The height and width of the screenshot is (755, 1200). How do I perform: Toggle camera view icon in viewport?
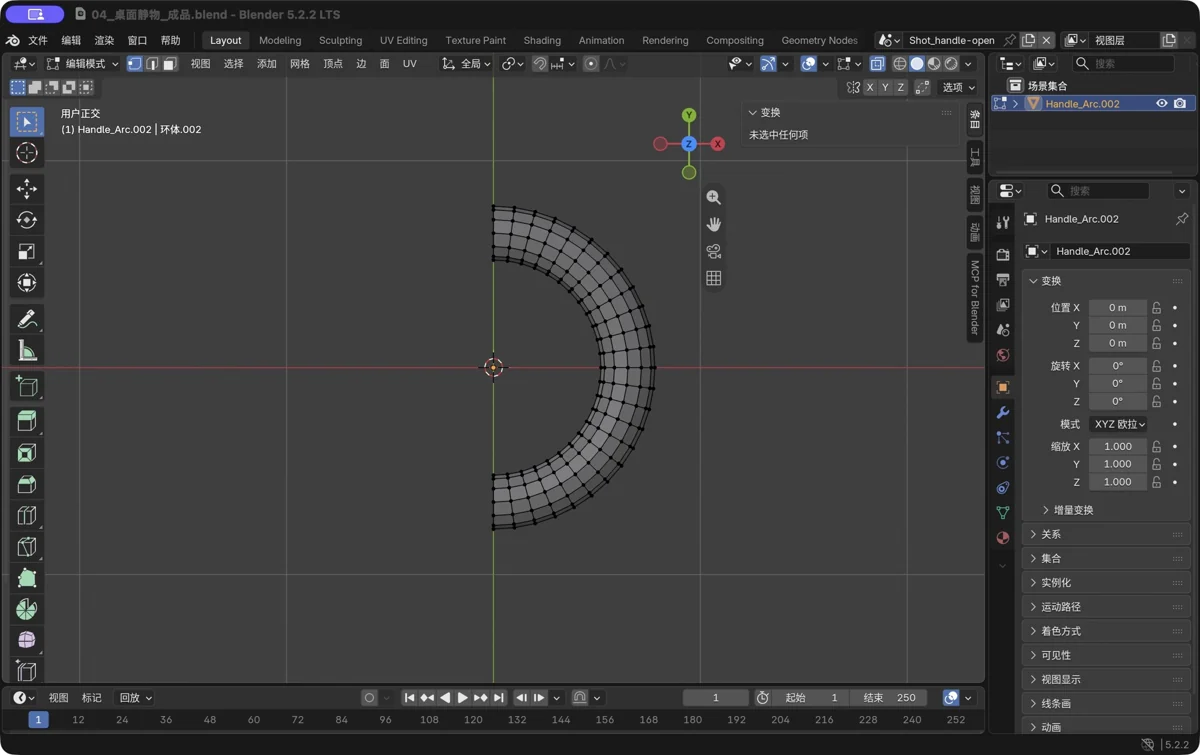(x=713, y=252)
